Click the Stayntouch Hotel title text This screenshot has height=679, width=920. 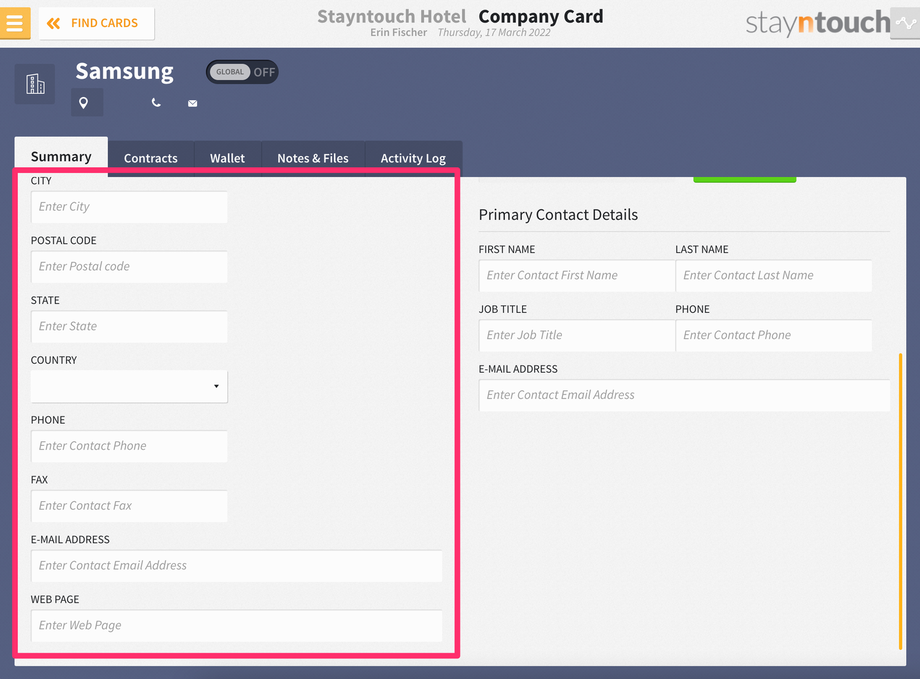(391, 16)
